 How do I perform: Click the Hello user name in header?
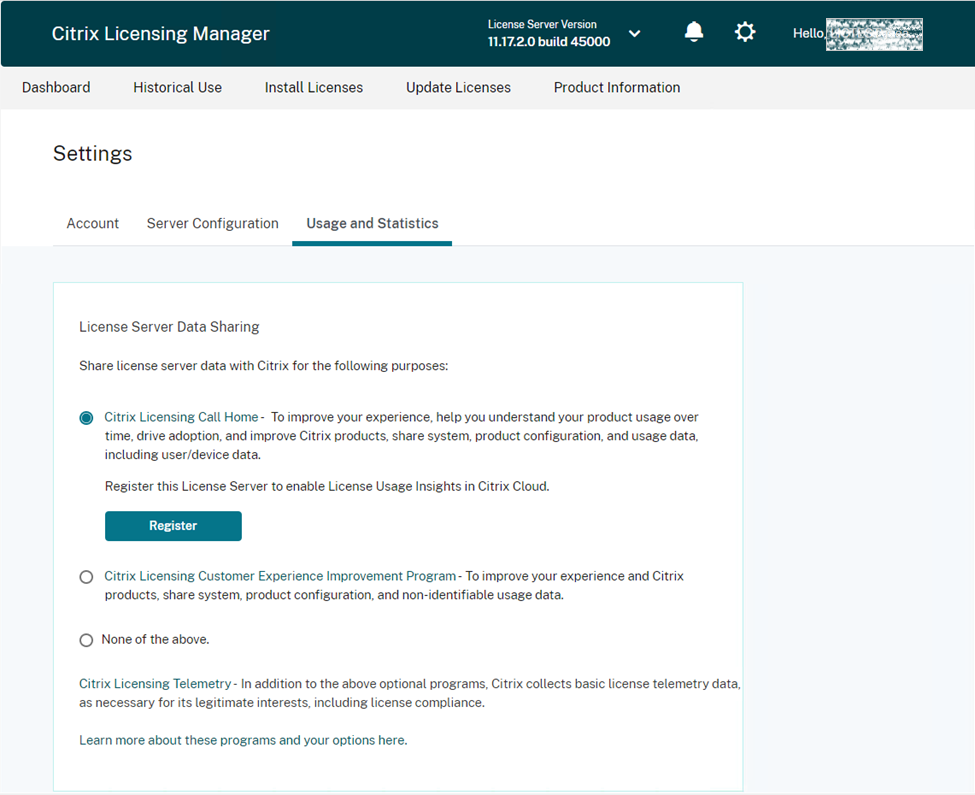(857, 34)
